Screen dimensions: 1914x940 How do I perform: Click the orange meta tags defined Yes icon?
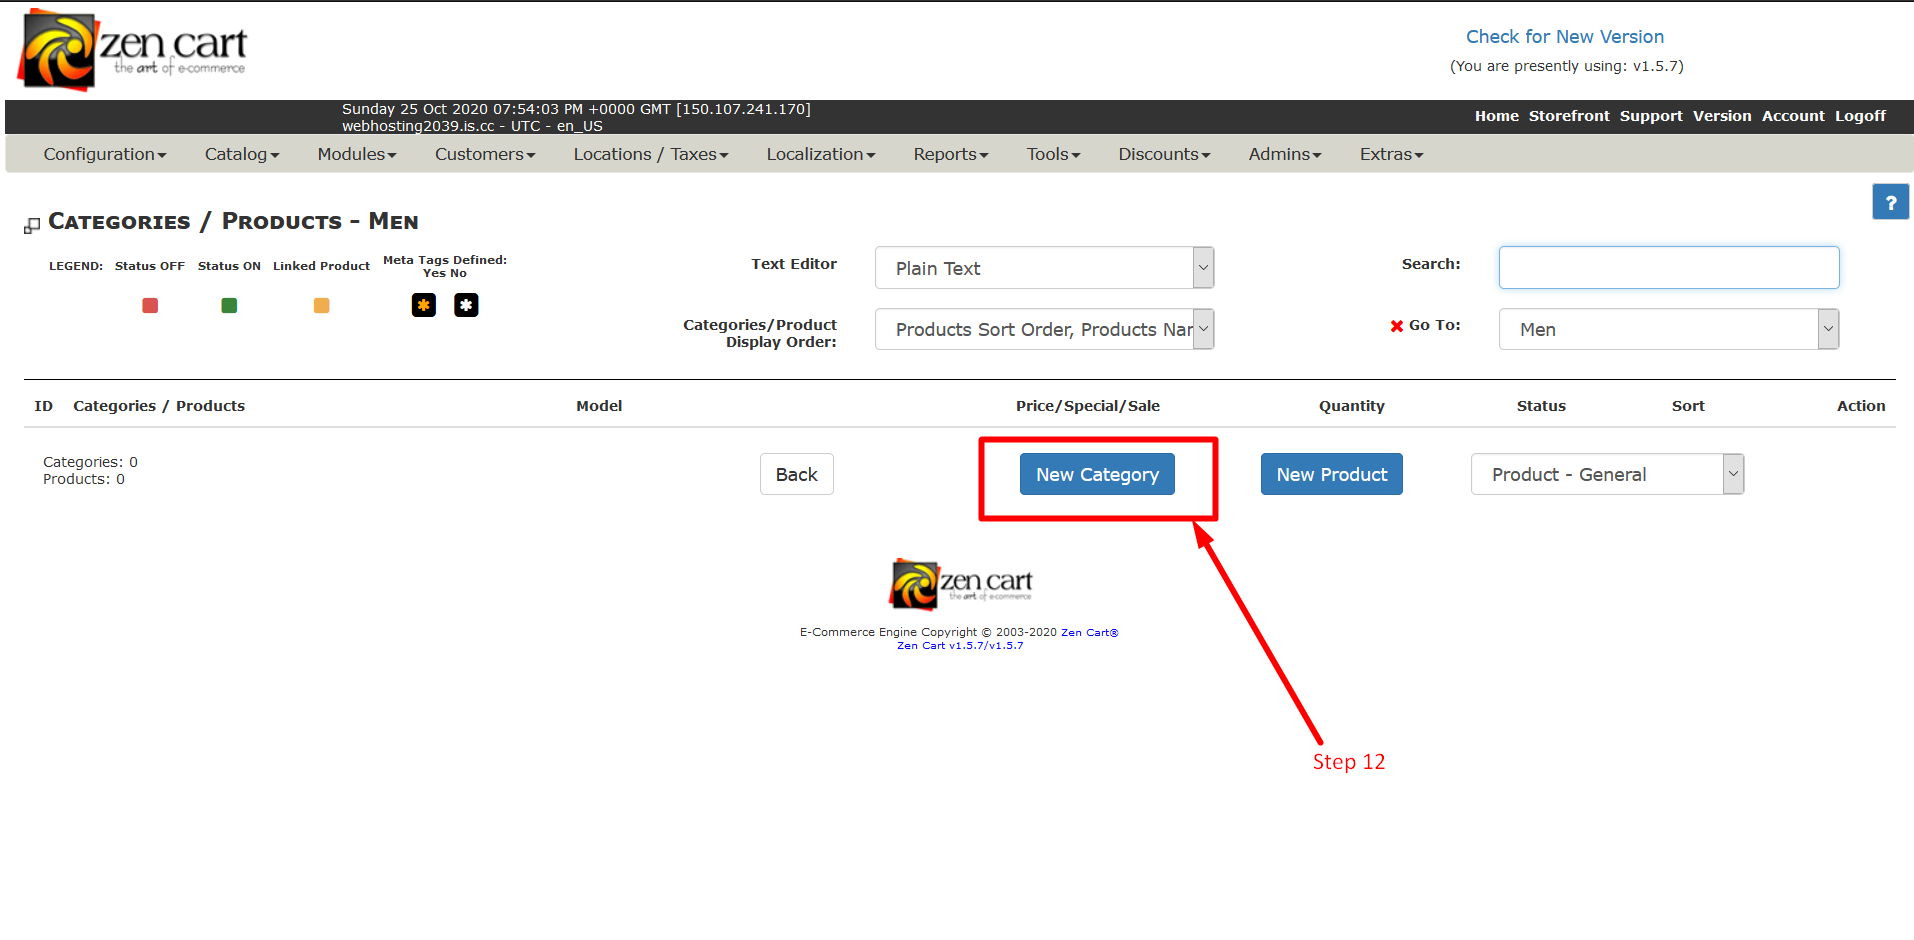(424, 305)
